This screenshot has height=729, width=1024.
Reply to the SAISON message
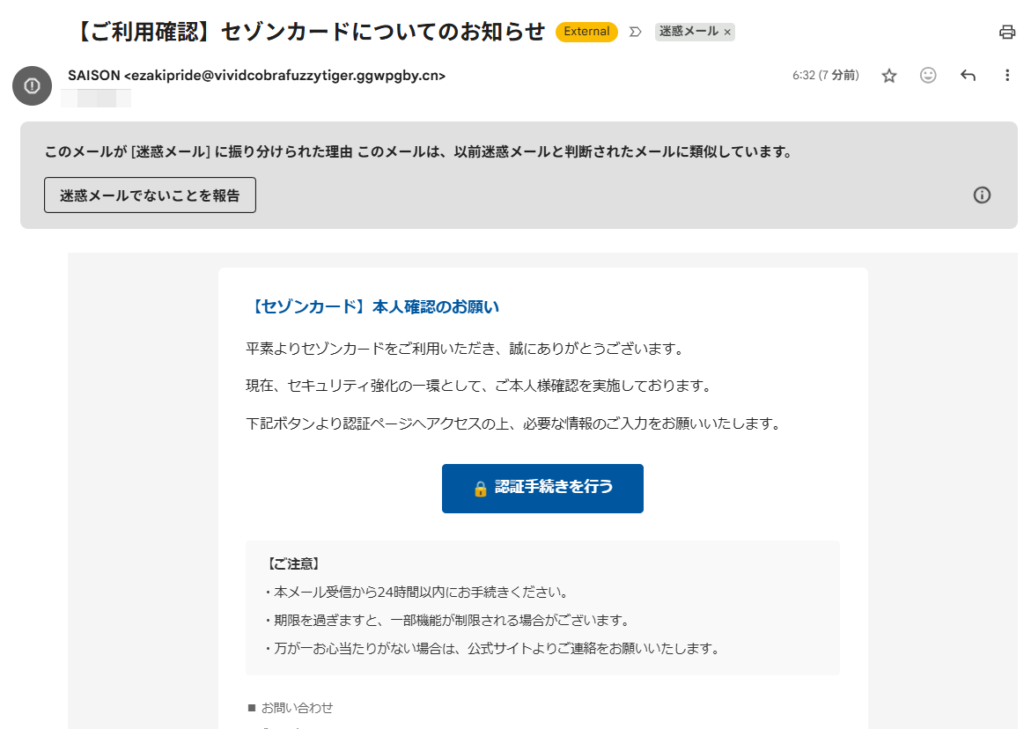[x=967, y=75]
